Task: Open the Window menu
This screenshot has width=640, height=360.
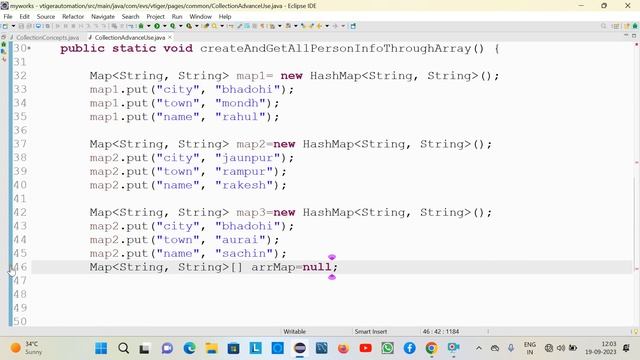Action: [x=200, y=16]
